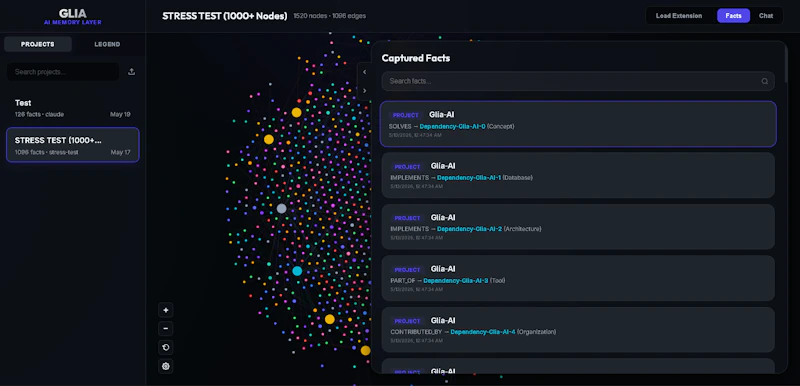Click the right chevron on facts panel edge
The height and width of the screenshot is (386, 800).
pyautogui.click(x=364, y=91)
